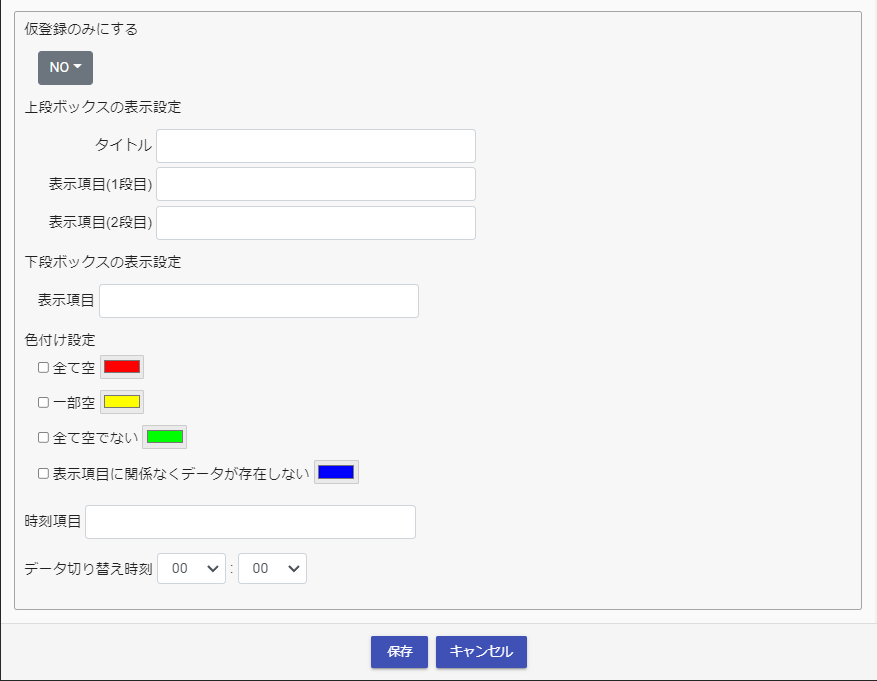Click the 時刻項目 input field

tap(250, 522)
